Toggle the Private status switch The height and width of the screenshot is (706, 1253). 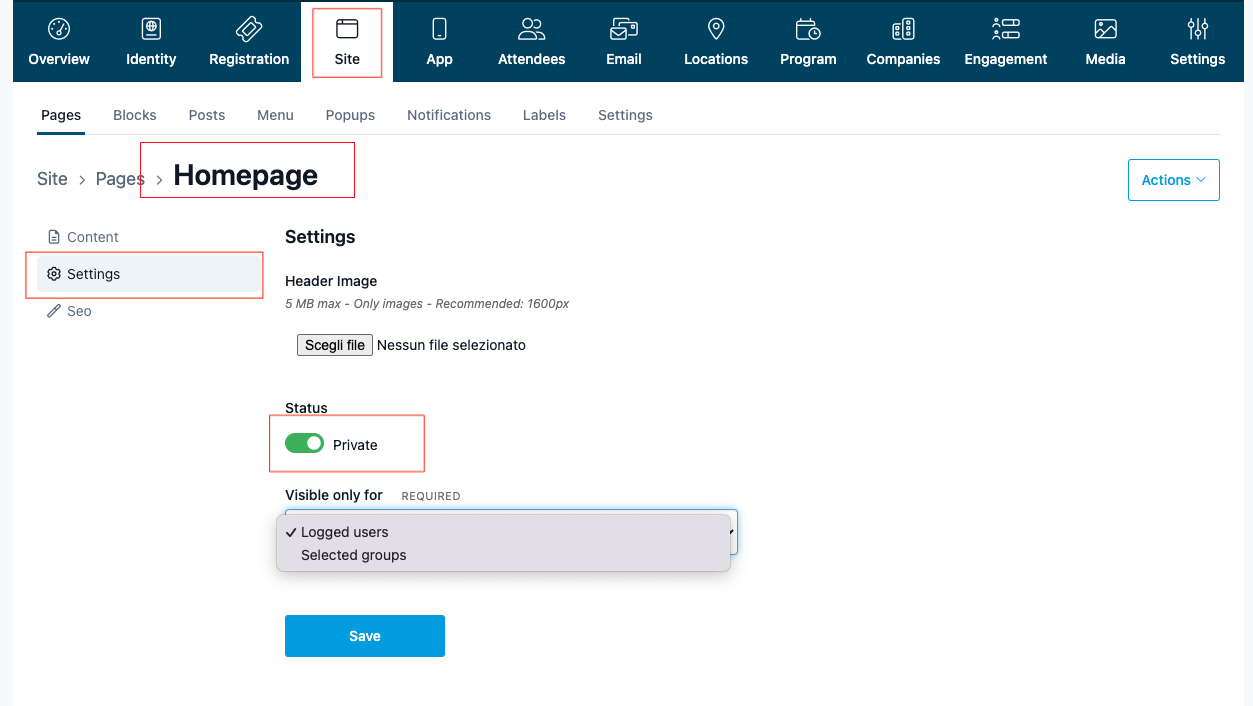[304, 443]
